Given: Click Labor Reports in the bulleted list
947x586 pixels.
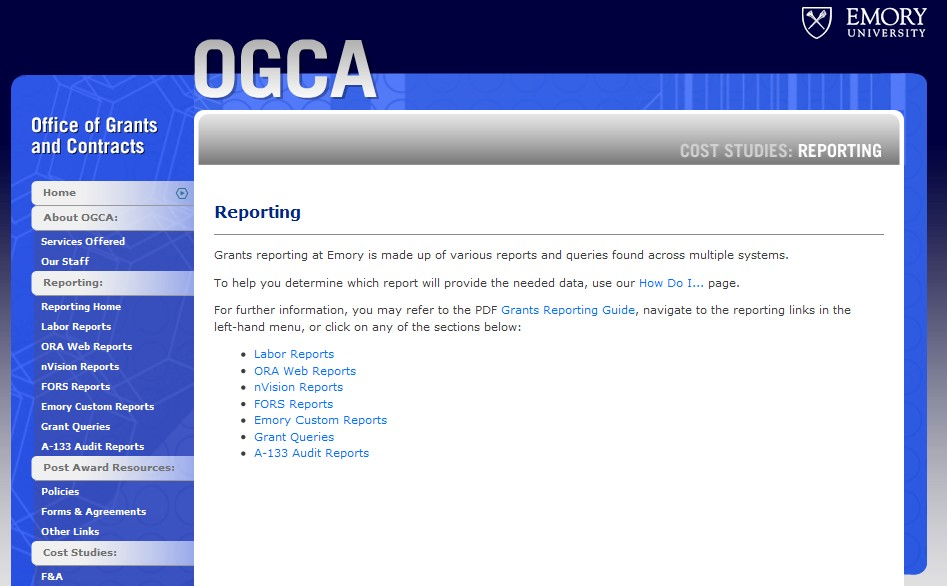Looking at the screenshot, I should pyautogui.click(x=294, y=354).
